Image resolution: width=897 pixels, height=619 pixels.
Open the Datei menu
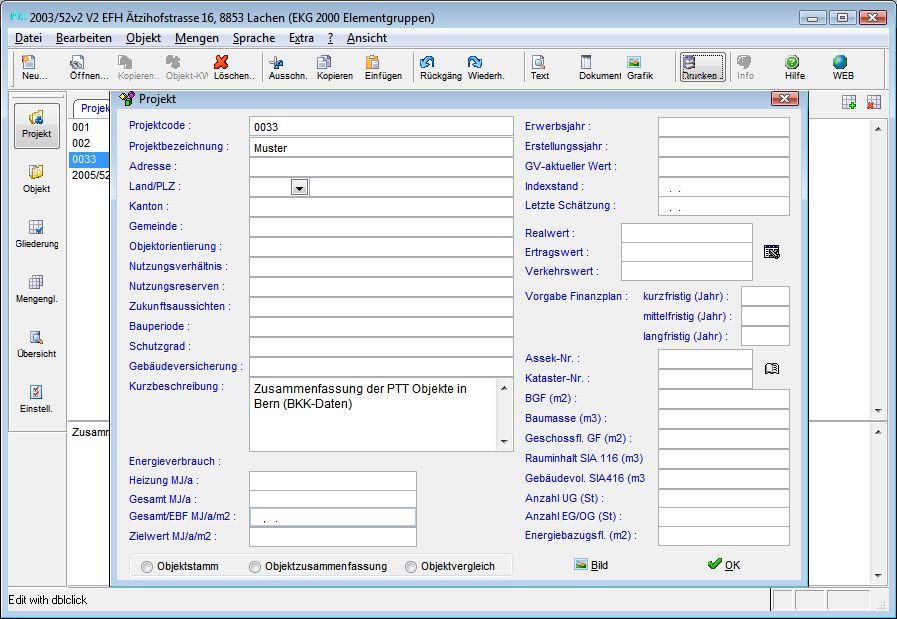(x=29, y=38)
